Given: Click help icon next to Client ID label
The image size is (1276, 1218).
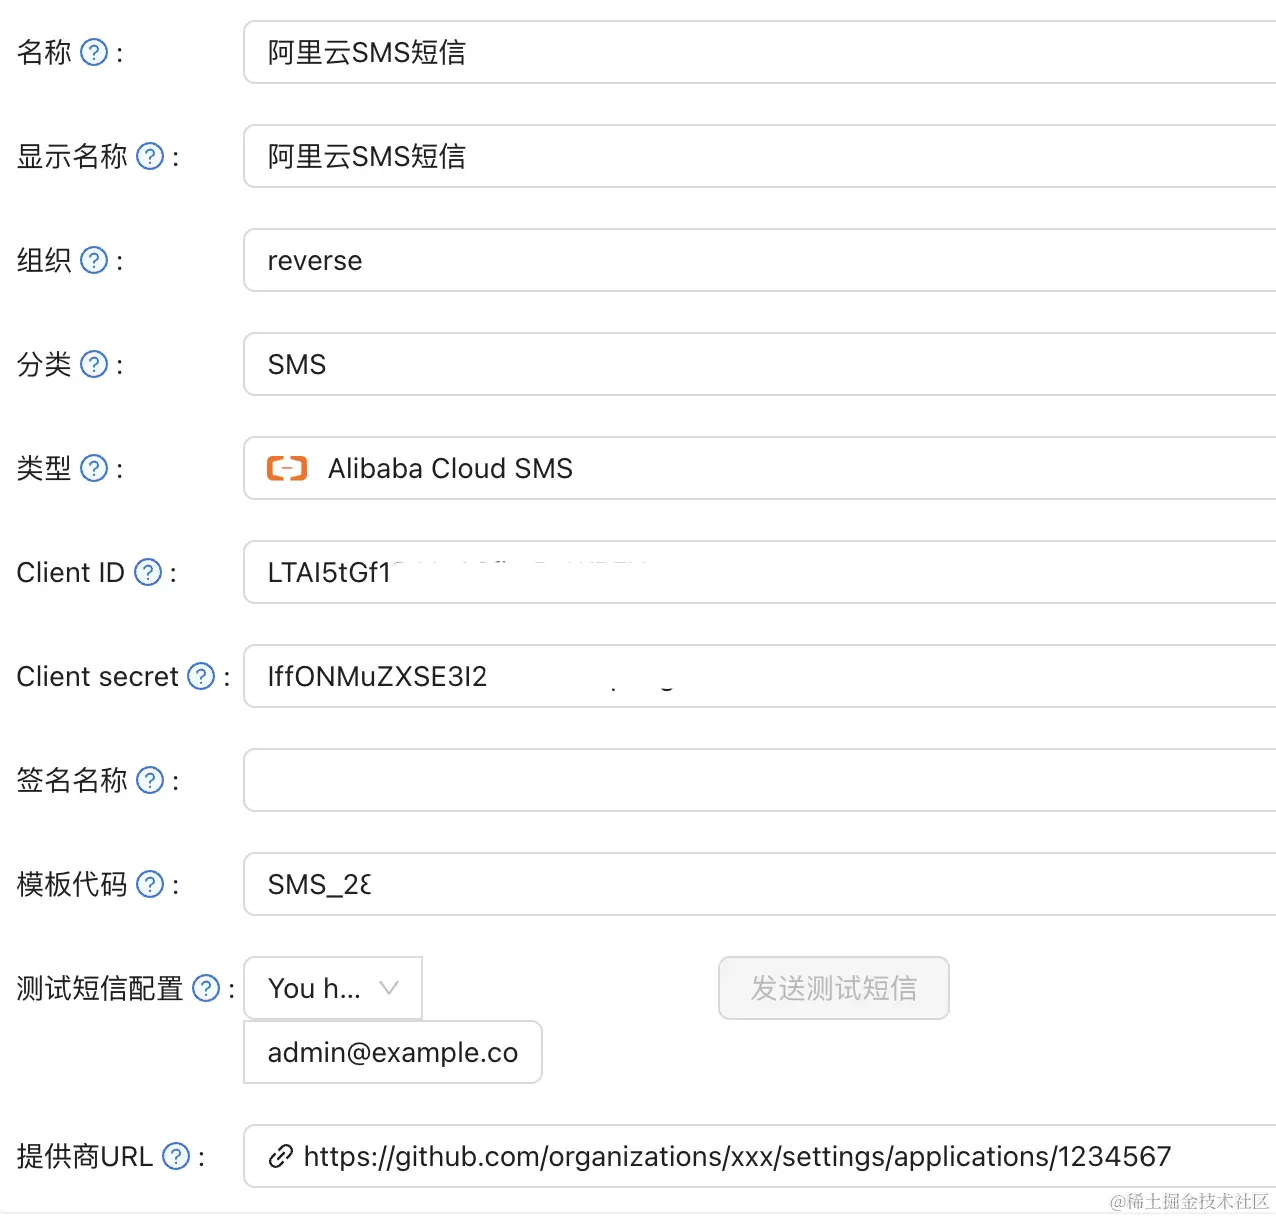Looking at the screenshot, I should tap(148, 572).
